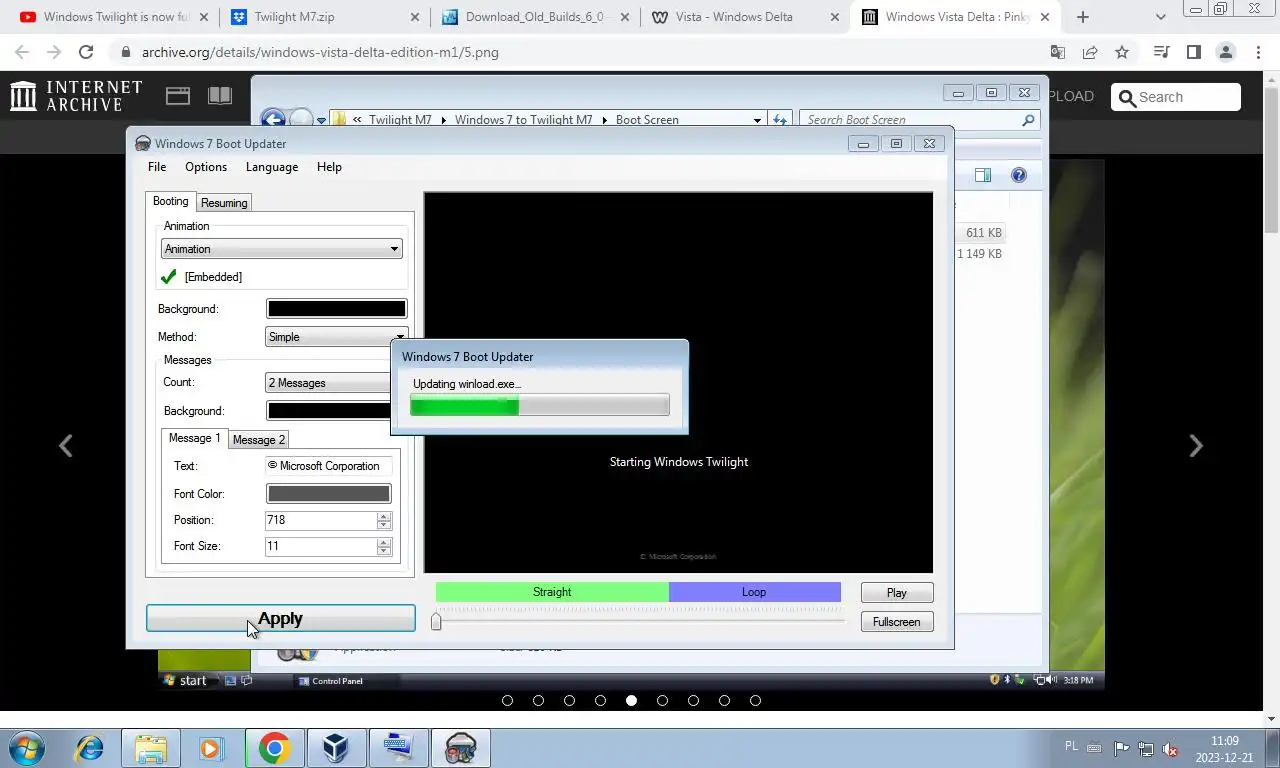Open the Method dropdown set to Simple
This screenshot has width=1280, height=768.
[x=336, y=337]
